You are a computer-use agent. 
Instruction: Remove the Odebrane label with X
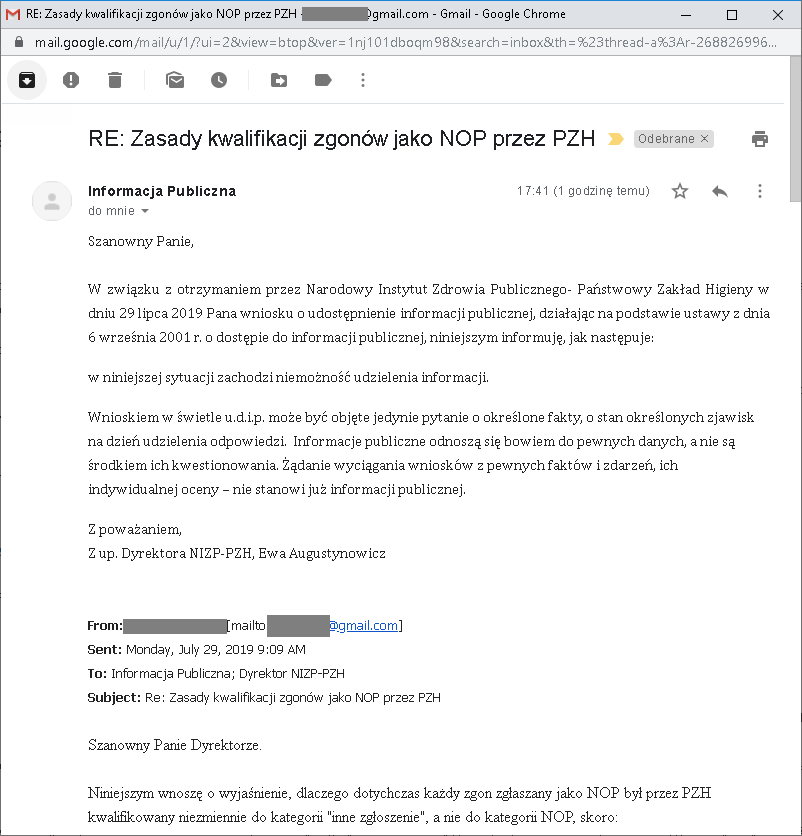pyautogui.click(x=705, y=139)
